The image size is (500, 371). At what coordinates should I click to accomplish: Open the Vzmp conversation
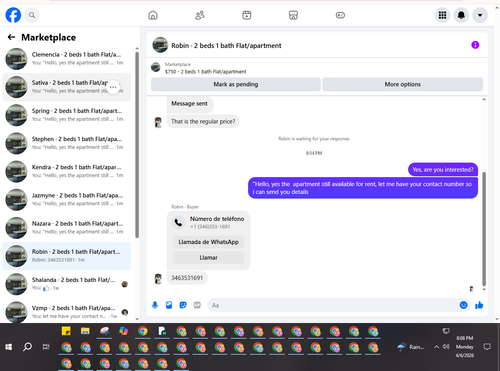(x=67, y=312)
